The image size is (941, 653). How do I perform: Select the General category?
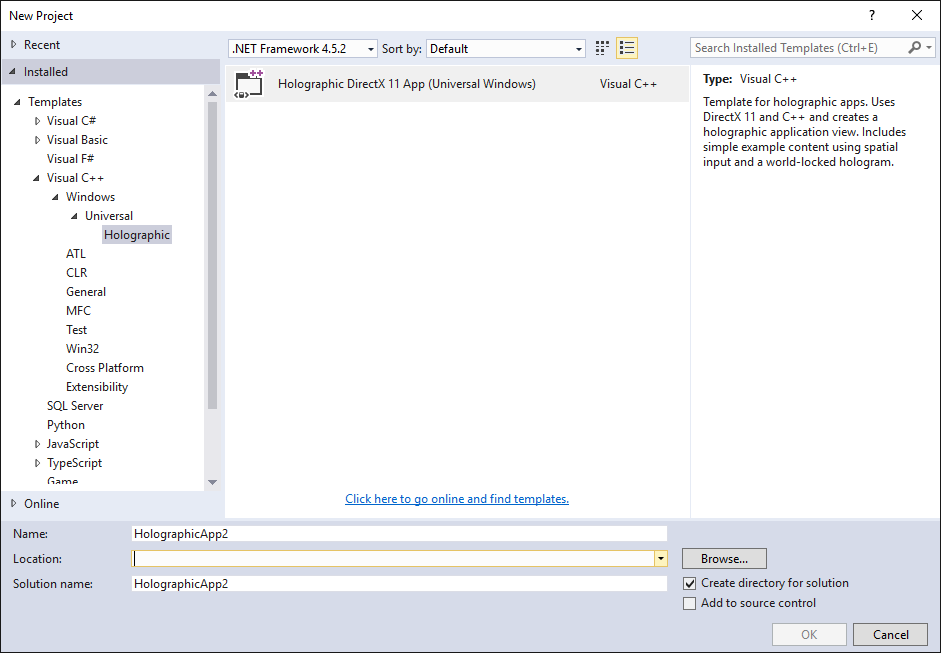point(86,292)
